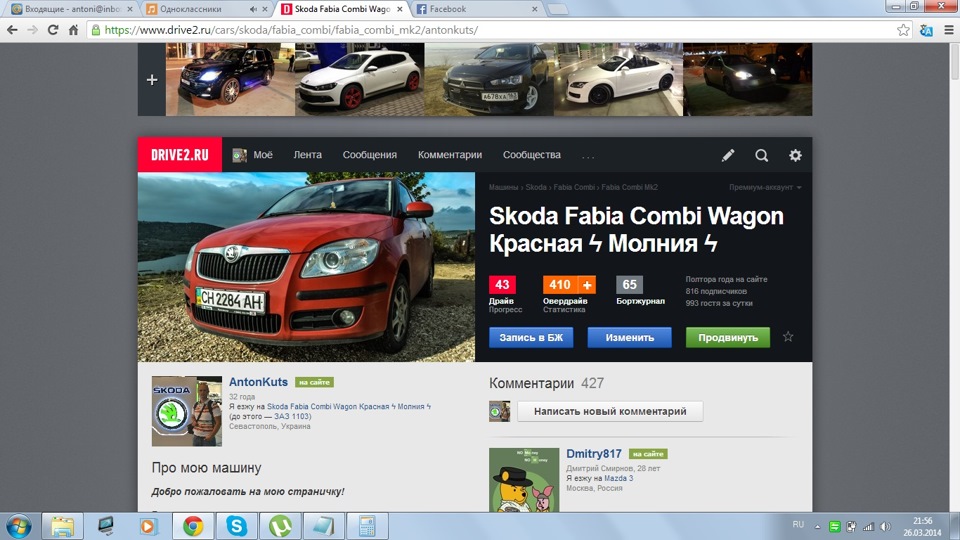The height and width of the screenshot is (540, 960).
Task: Open red Skoda Fabia main photo
Action: (306, 267)
